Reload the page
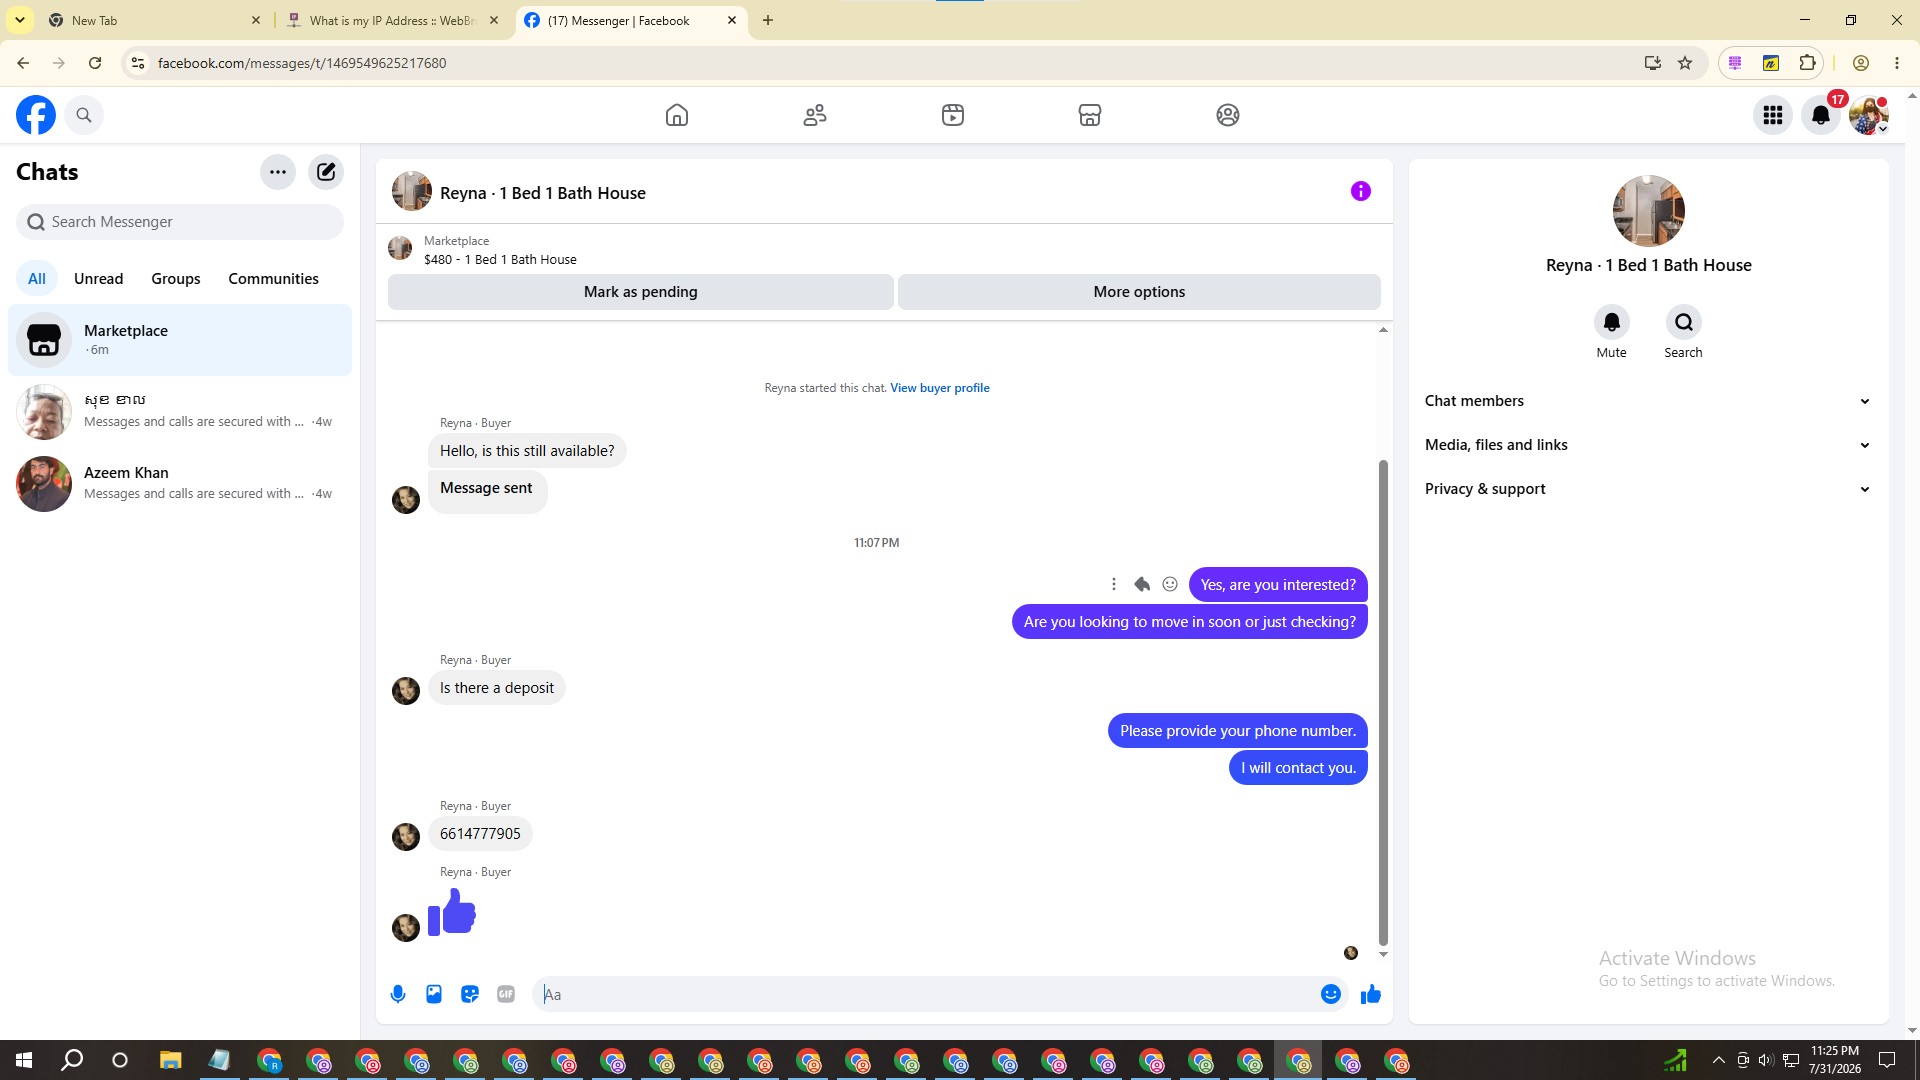 pyautogui.click(x=95, y=63)
